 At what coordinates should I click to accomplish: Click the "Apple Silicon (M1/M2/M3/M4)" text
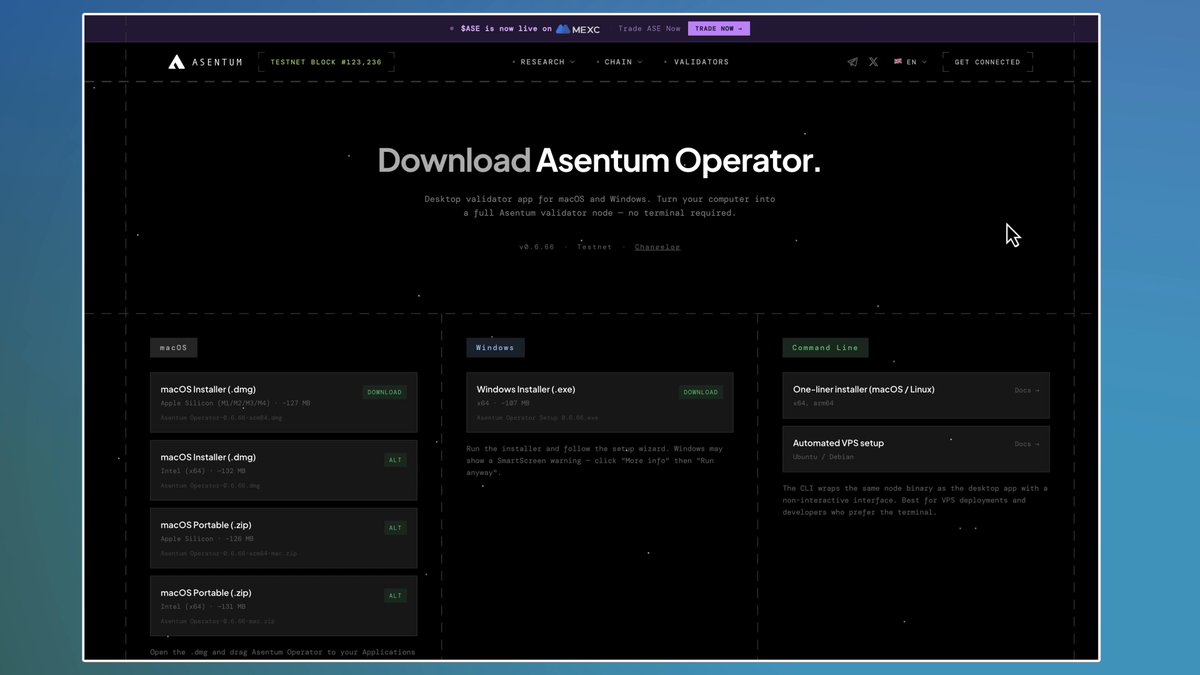coord(217,403)
